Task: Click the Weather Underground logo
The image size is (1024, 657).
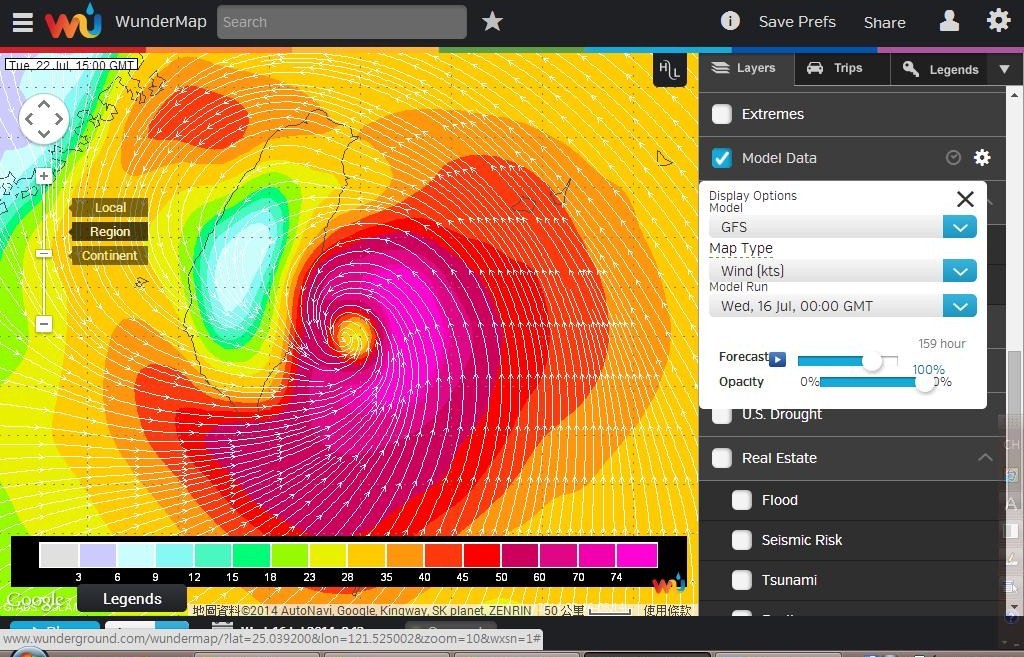Action: [74, 21]
